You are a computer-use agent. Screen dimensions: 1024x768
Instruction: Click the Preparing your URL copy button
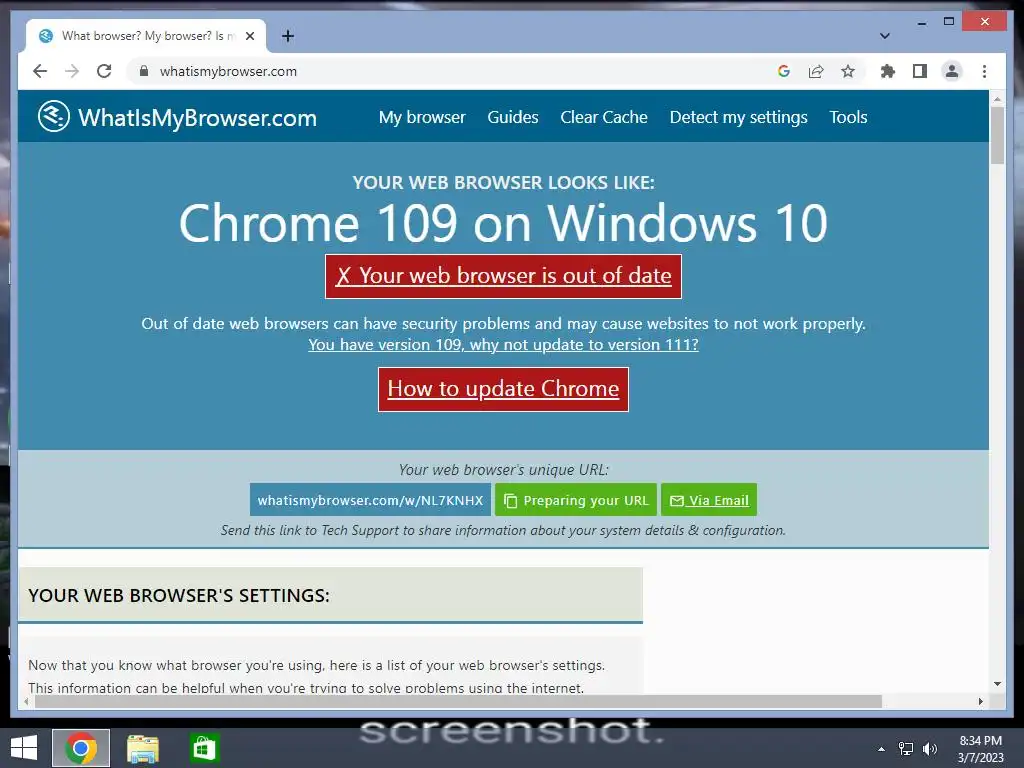click(576, 500)
